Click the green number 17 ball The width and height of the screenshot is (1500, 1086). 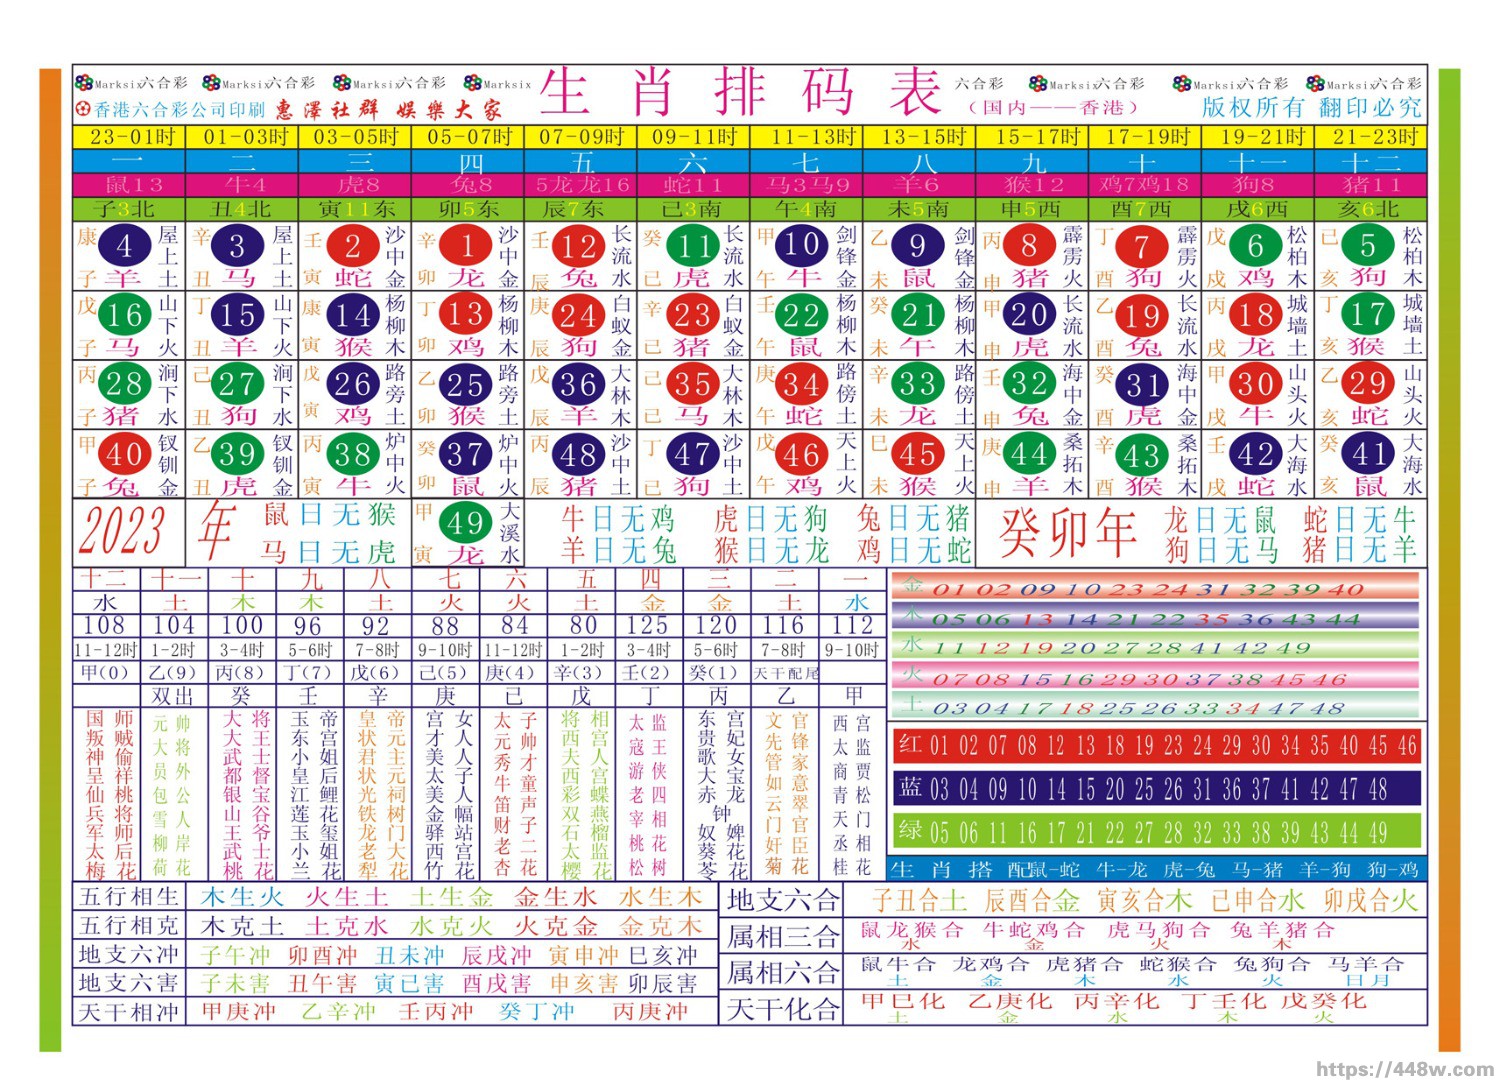tap(1368, 315)
